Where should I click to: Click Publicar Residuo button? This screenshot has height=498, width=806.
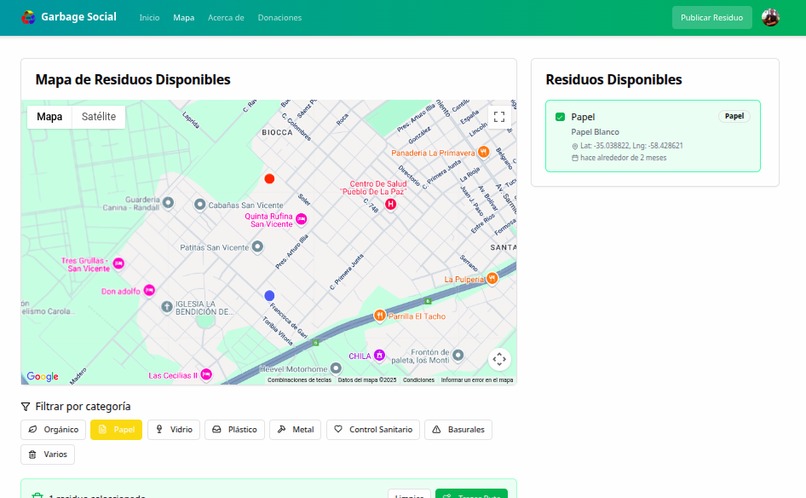(712, 17)
